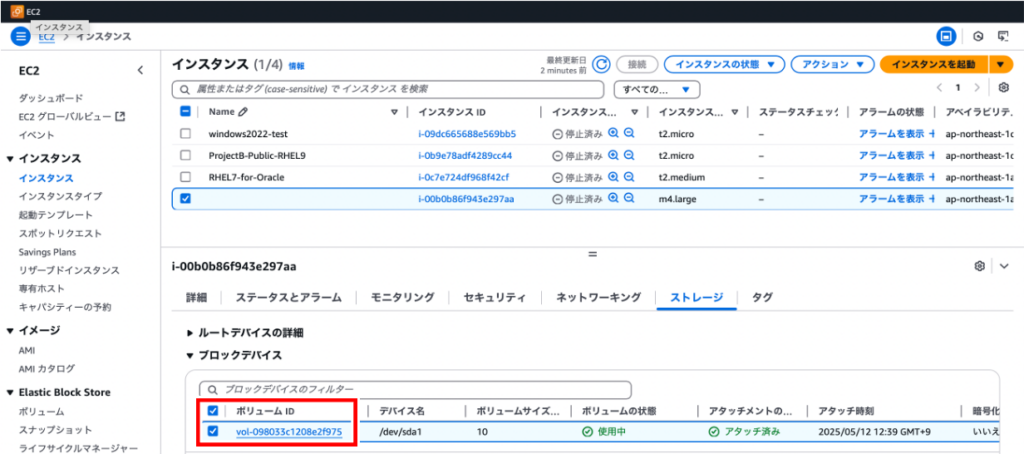The image size is (1024, 454).
Task: Open the hamburger navigation menu
Action: click(21, 37)
